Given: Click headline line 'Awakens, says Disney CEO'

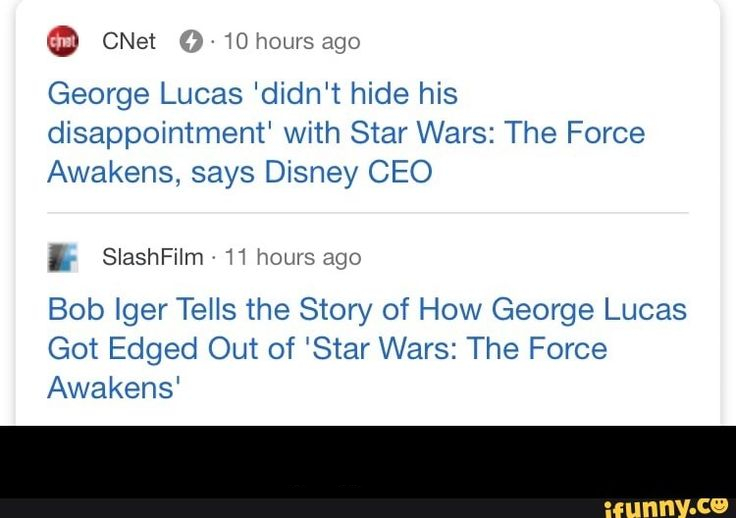Looking at the screenshot, I should [x=240, y=172].
